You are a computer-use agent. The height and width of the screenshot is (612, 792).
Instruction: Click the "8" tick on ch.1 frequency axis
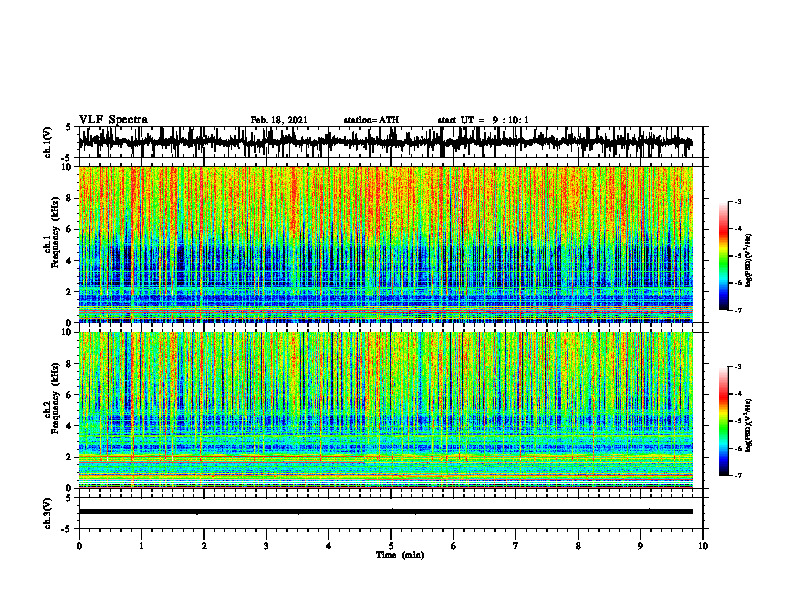coord(69,198)
